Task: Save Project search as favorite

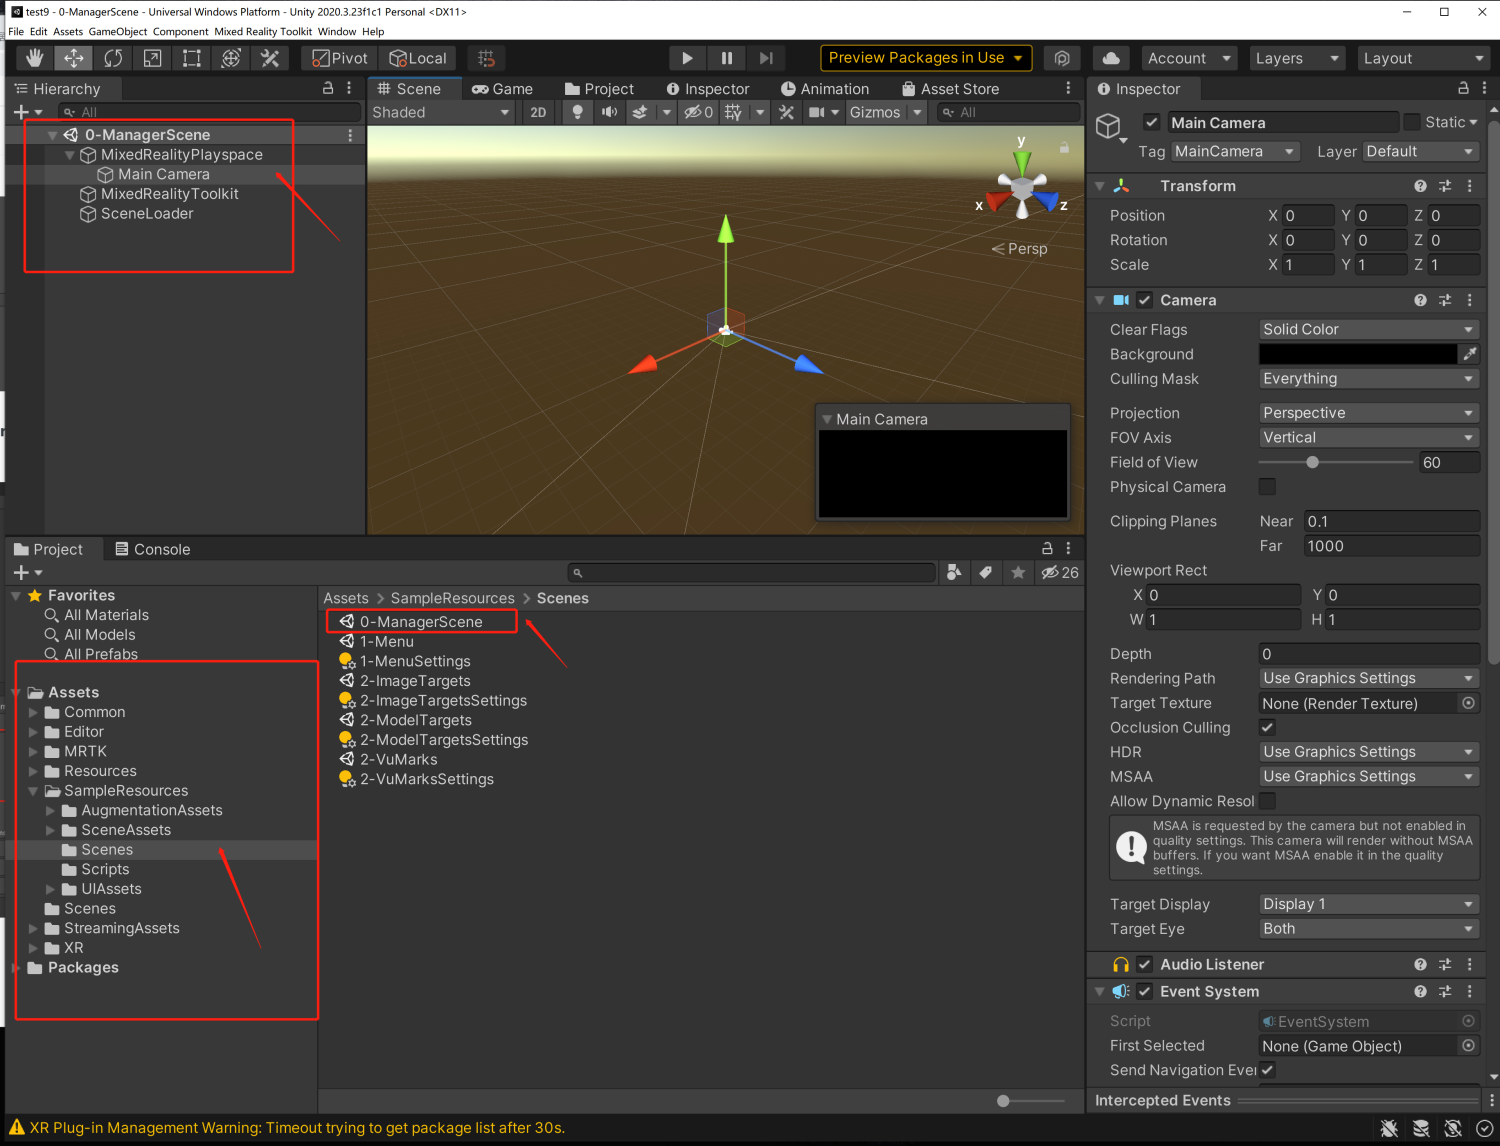Action: tap(1018, 572)
